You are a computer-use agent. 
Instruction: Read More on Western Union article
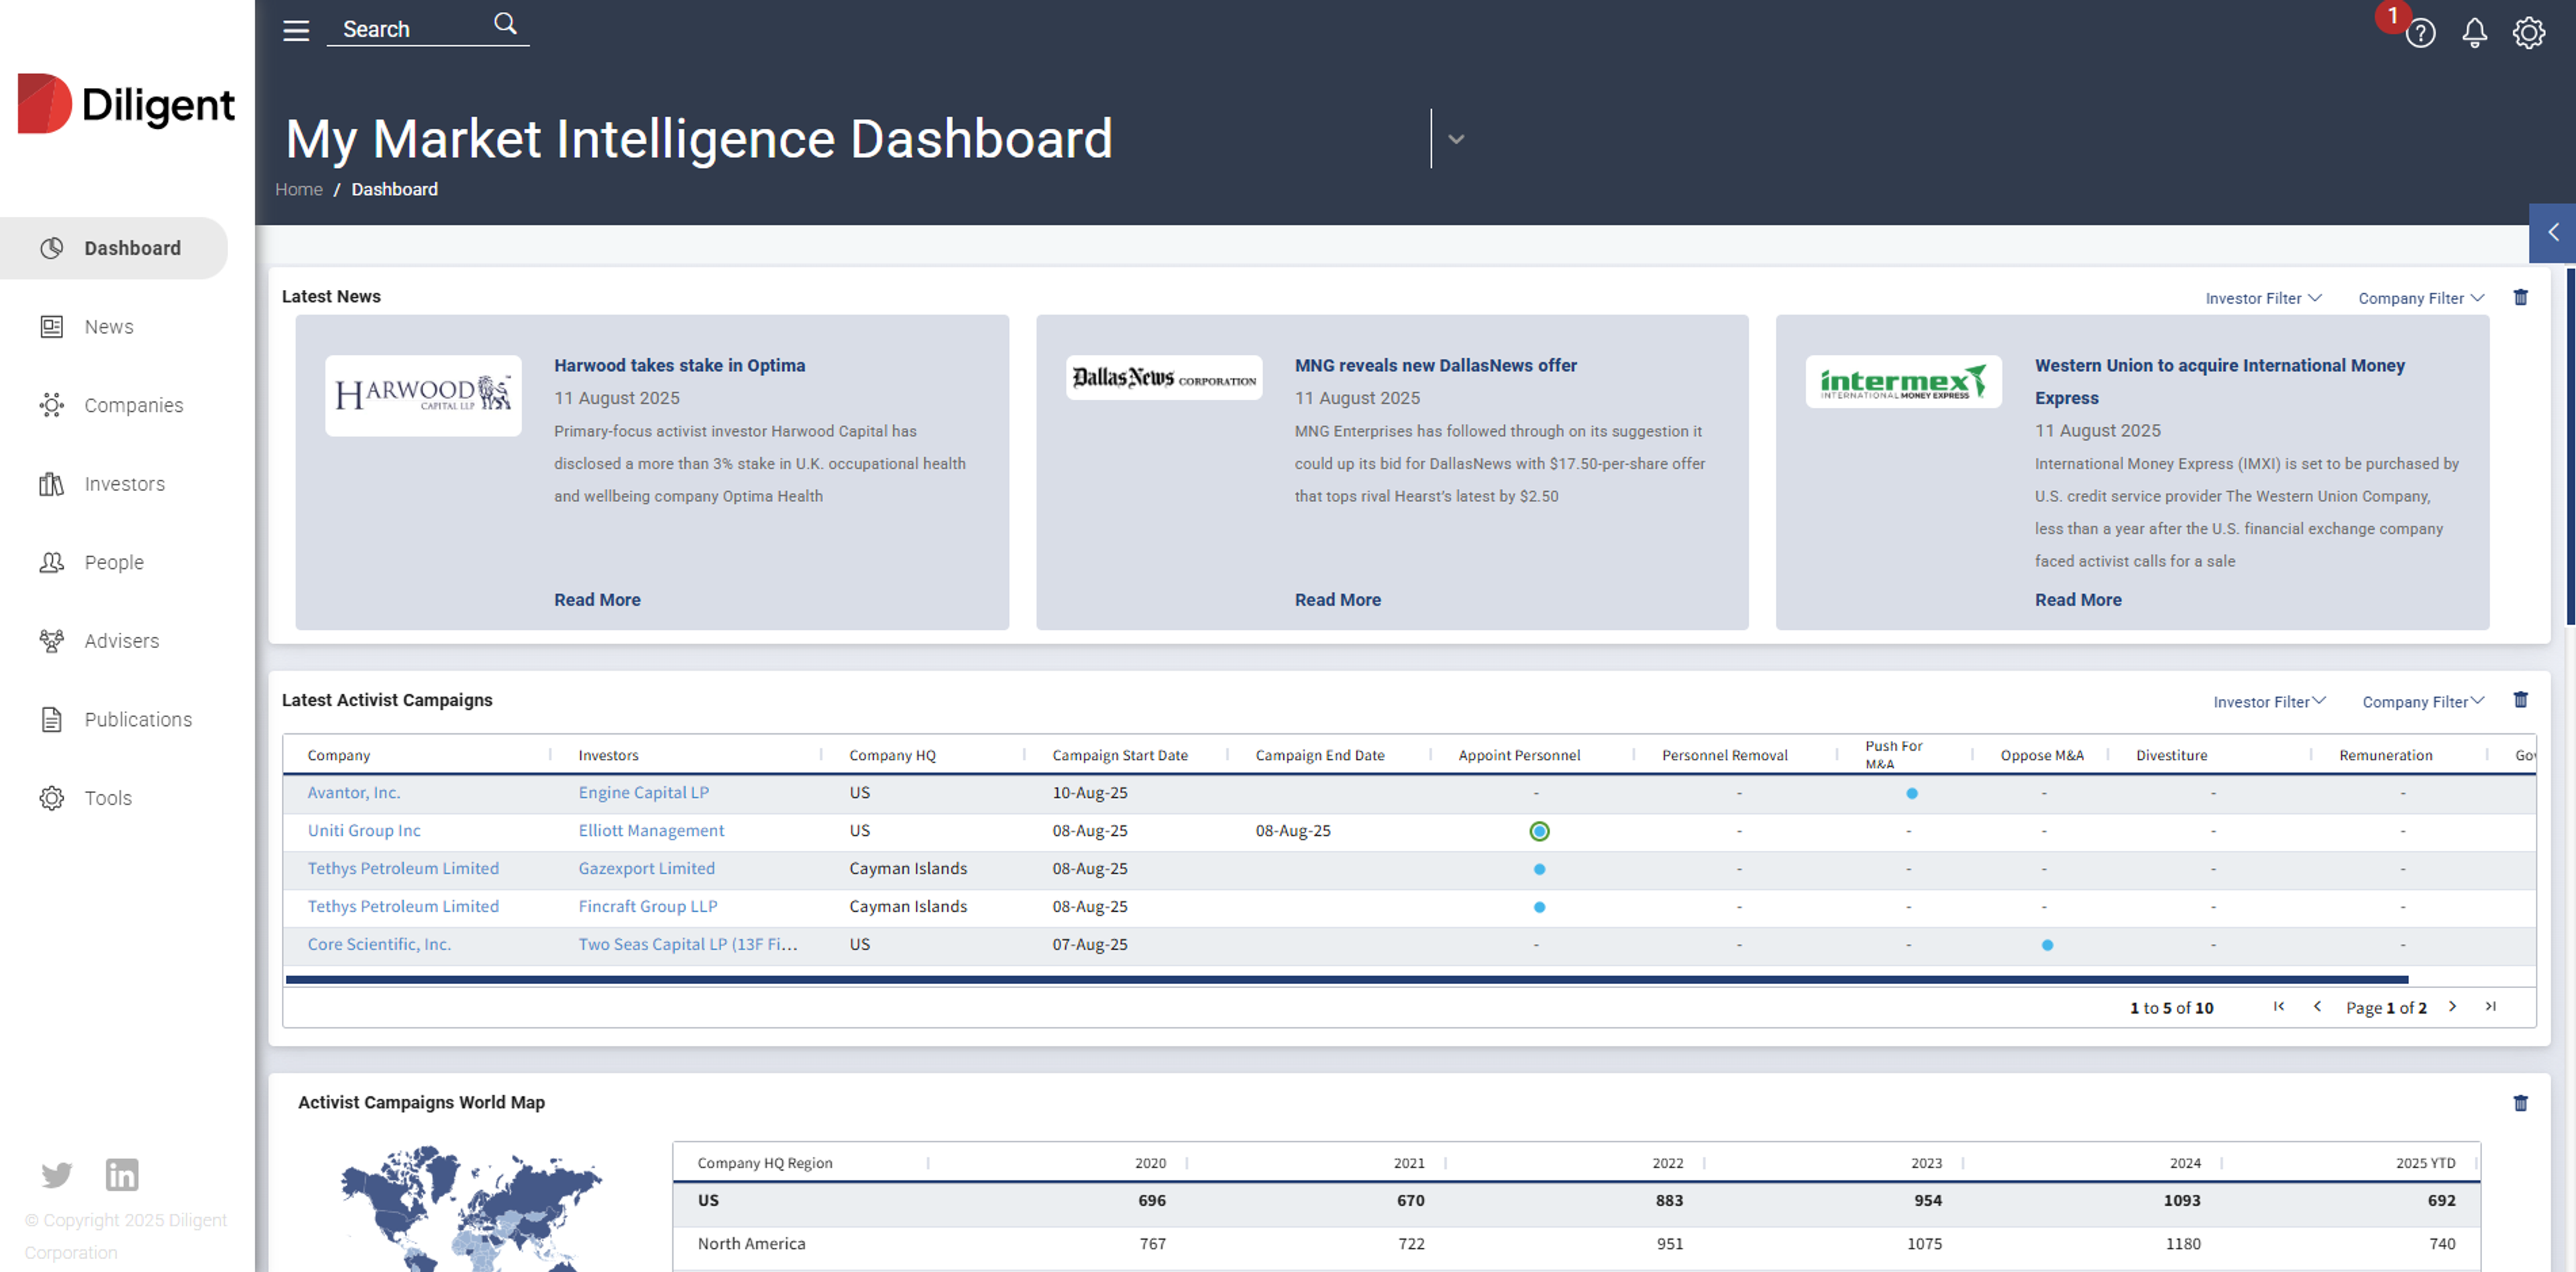click(2078, 600)
